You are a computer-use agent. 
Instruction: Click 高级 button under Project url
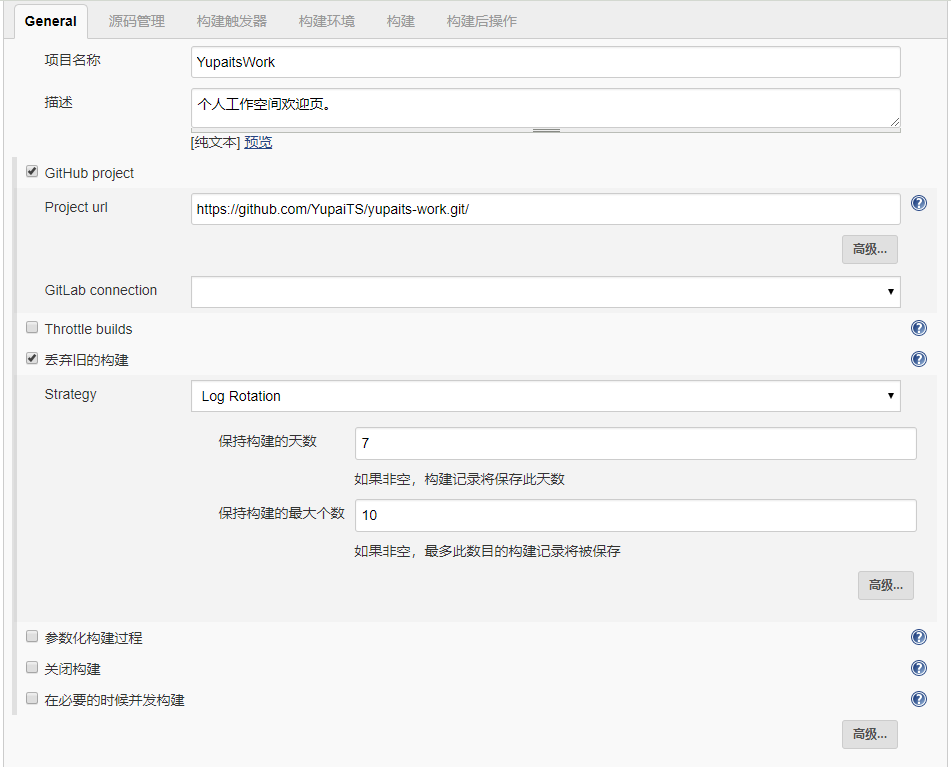click(x=869, y=249)
